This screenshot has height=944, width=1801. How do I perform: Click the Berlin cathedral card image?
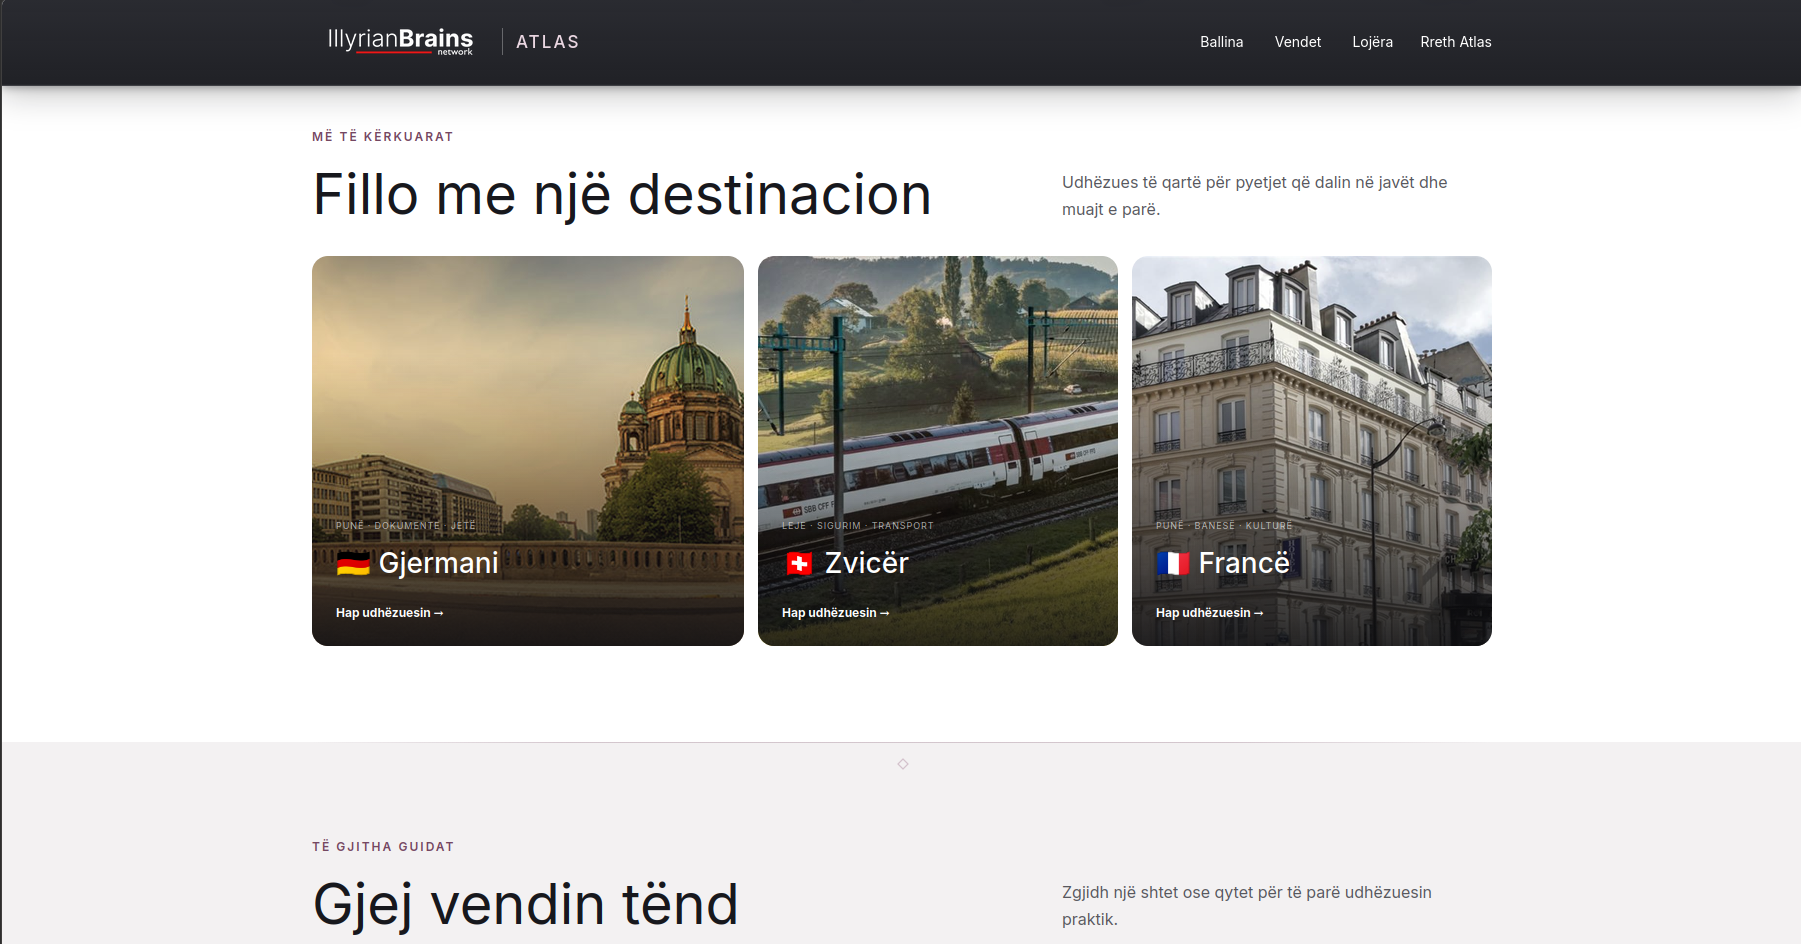[528, 400]
